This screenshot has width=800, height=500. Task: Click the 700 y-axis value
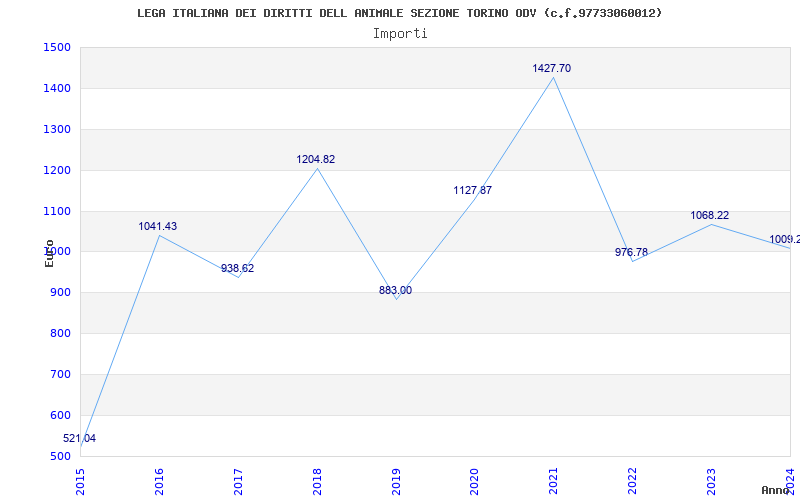(x=60, y=374)
